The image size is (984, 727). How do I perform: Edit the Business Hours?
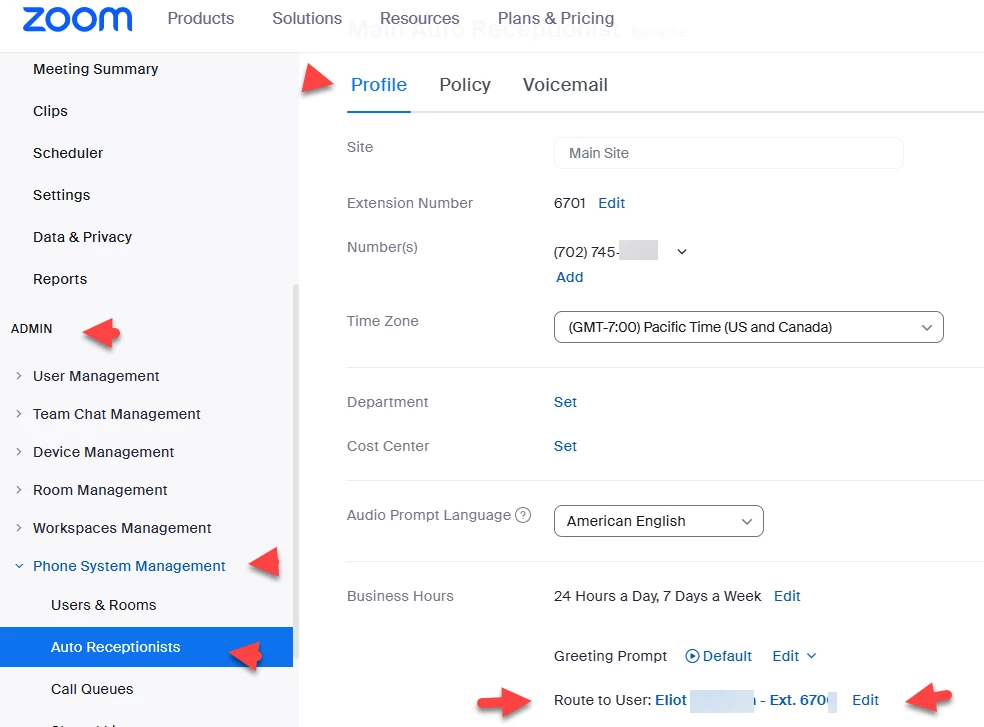pyautogui.click(x=787, y=596)
